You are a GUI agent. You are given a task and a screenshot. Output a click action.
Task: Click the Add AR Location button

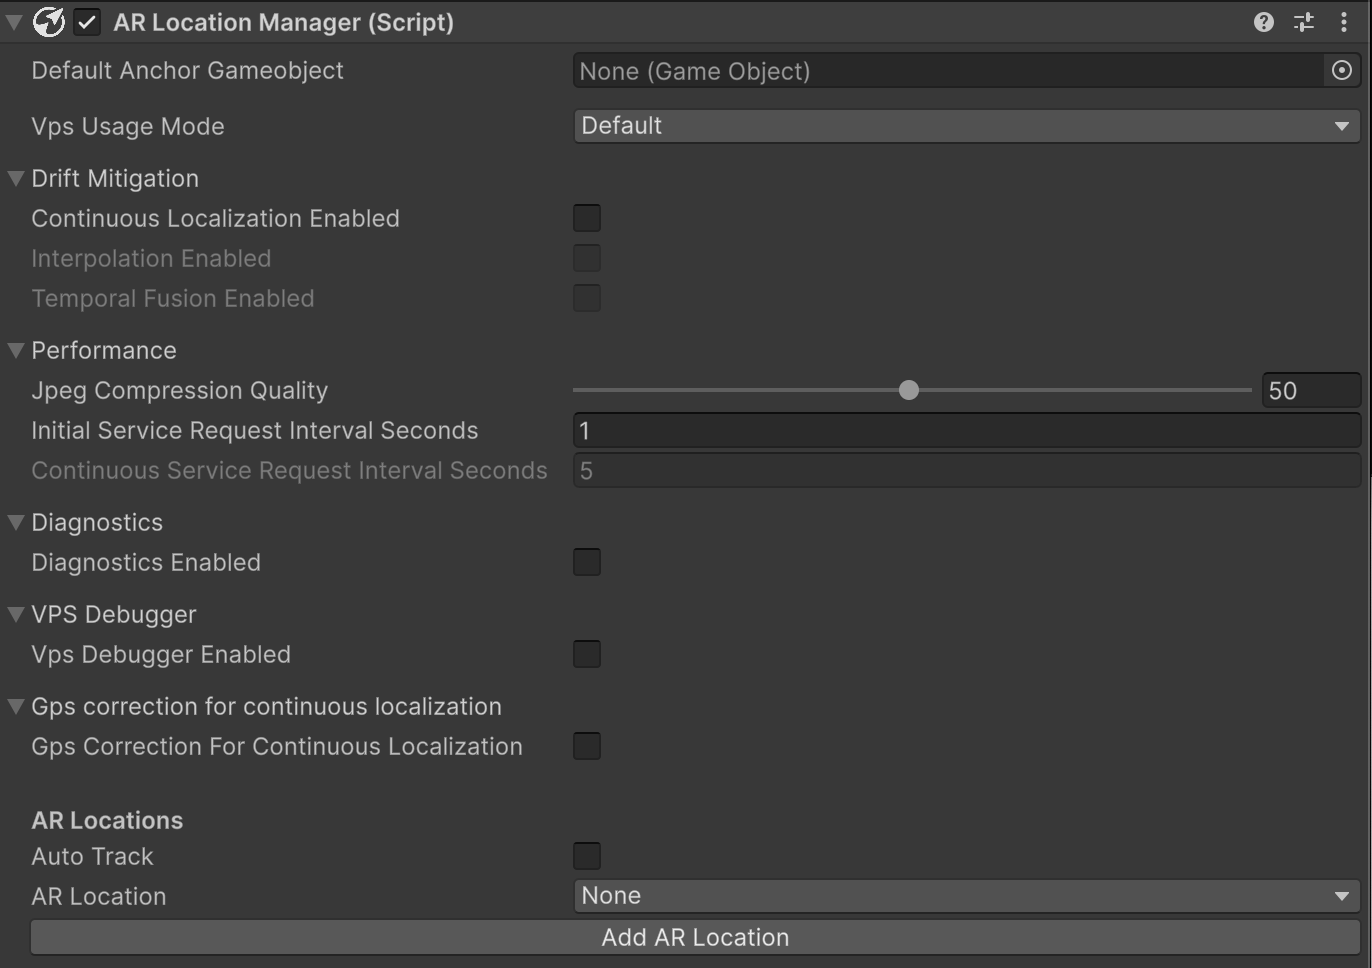[694, 936]
